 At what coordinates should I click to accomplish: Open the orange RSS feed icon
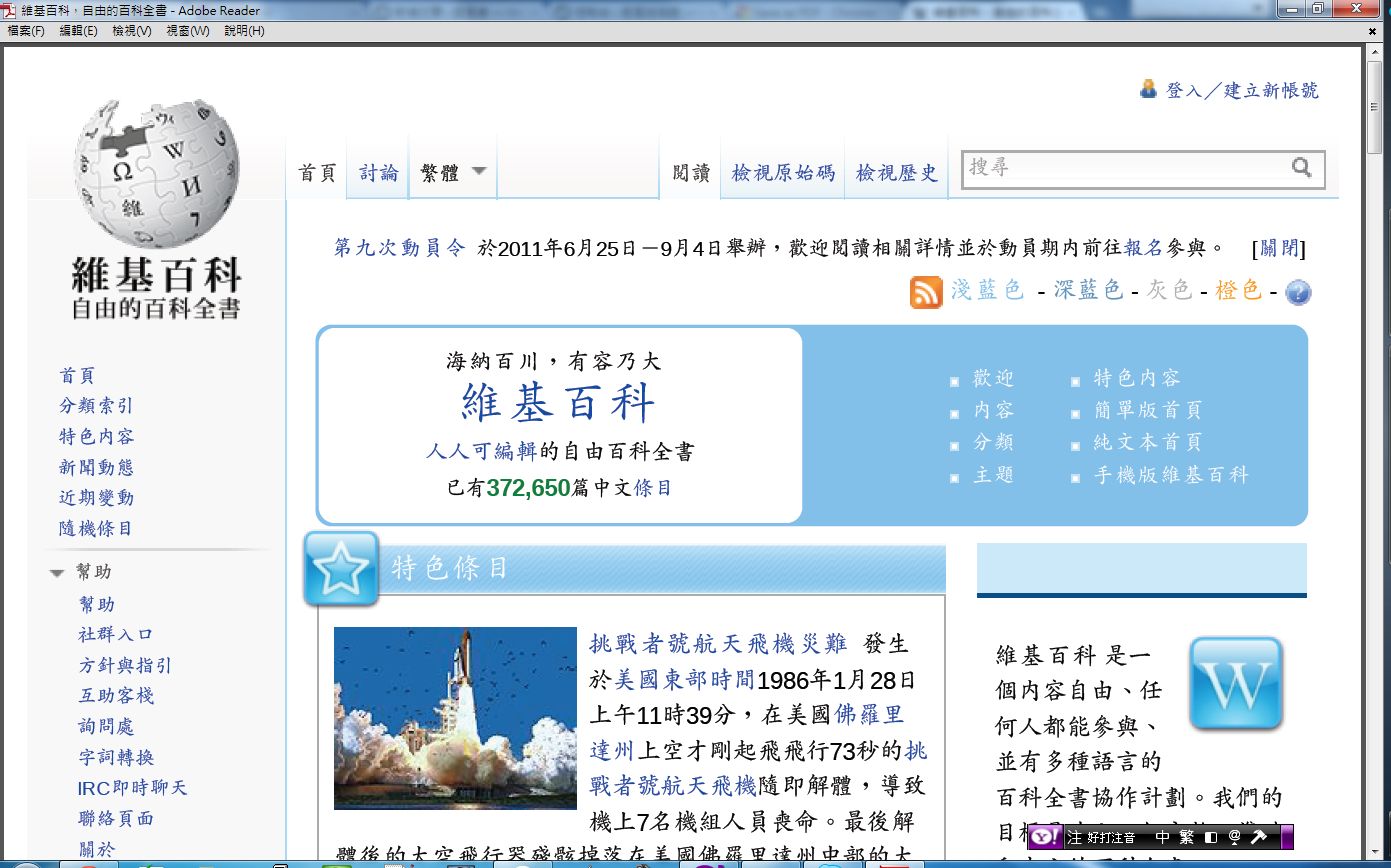[x=926, y=292]
